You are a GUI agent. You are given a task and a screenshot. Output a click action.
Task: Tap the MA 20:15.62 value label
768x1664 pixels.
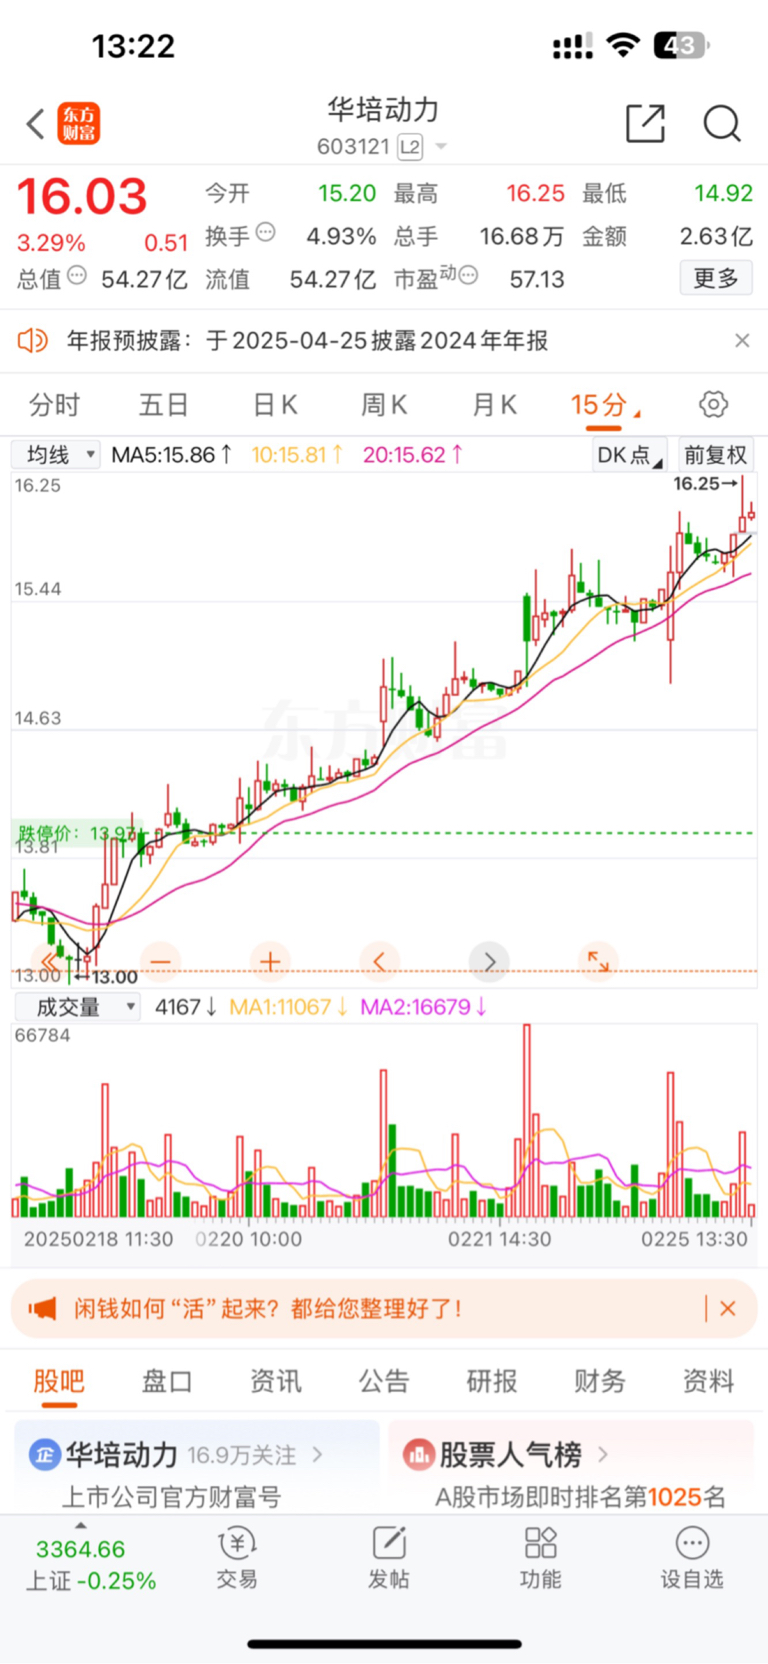pyautogui.click(x=413, y=455)
